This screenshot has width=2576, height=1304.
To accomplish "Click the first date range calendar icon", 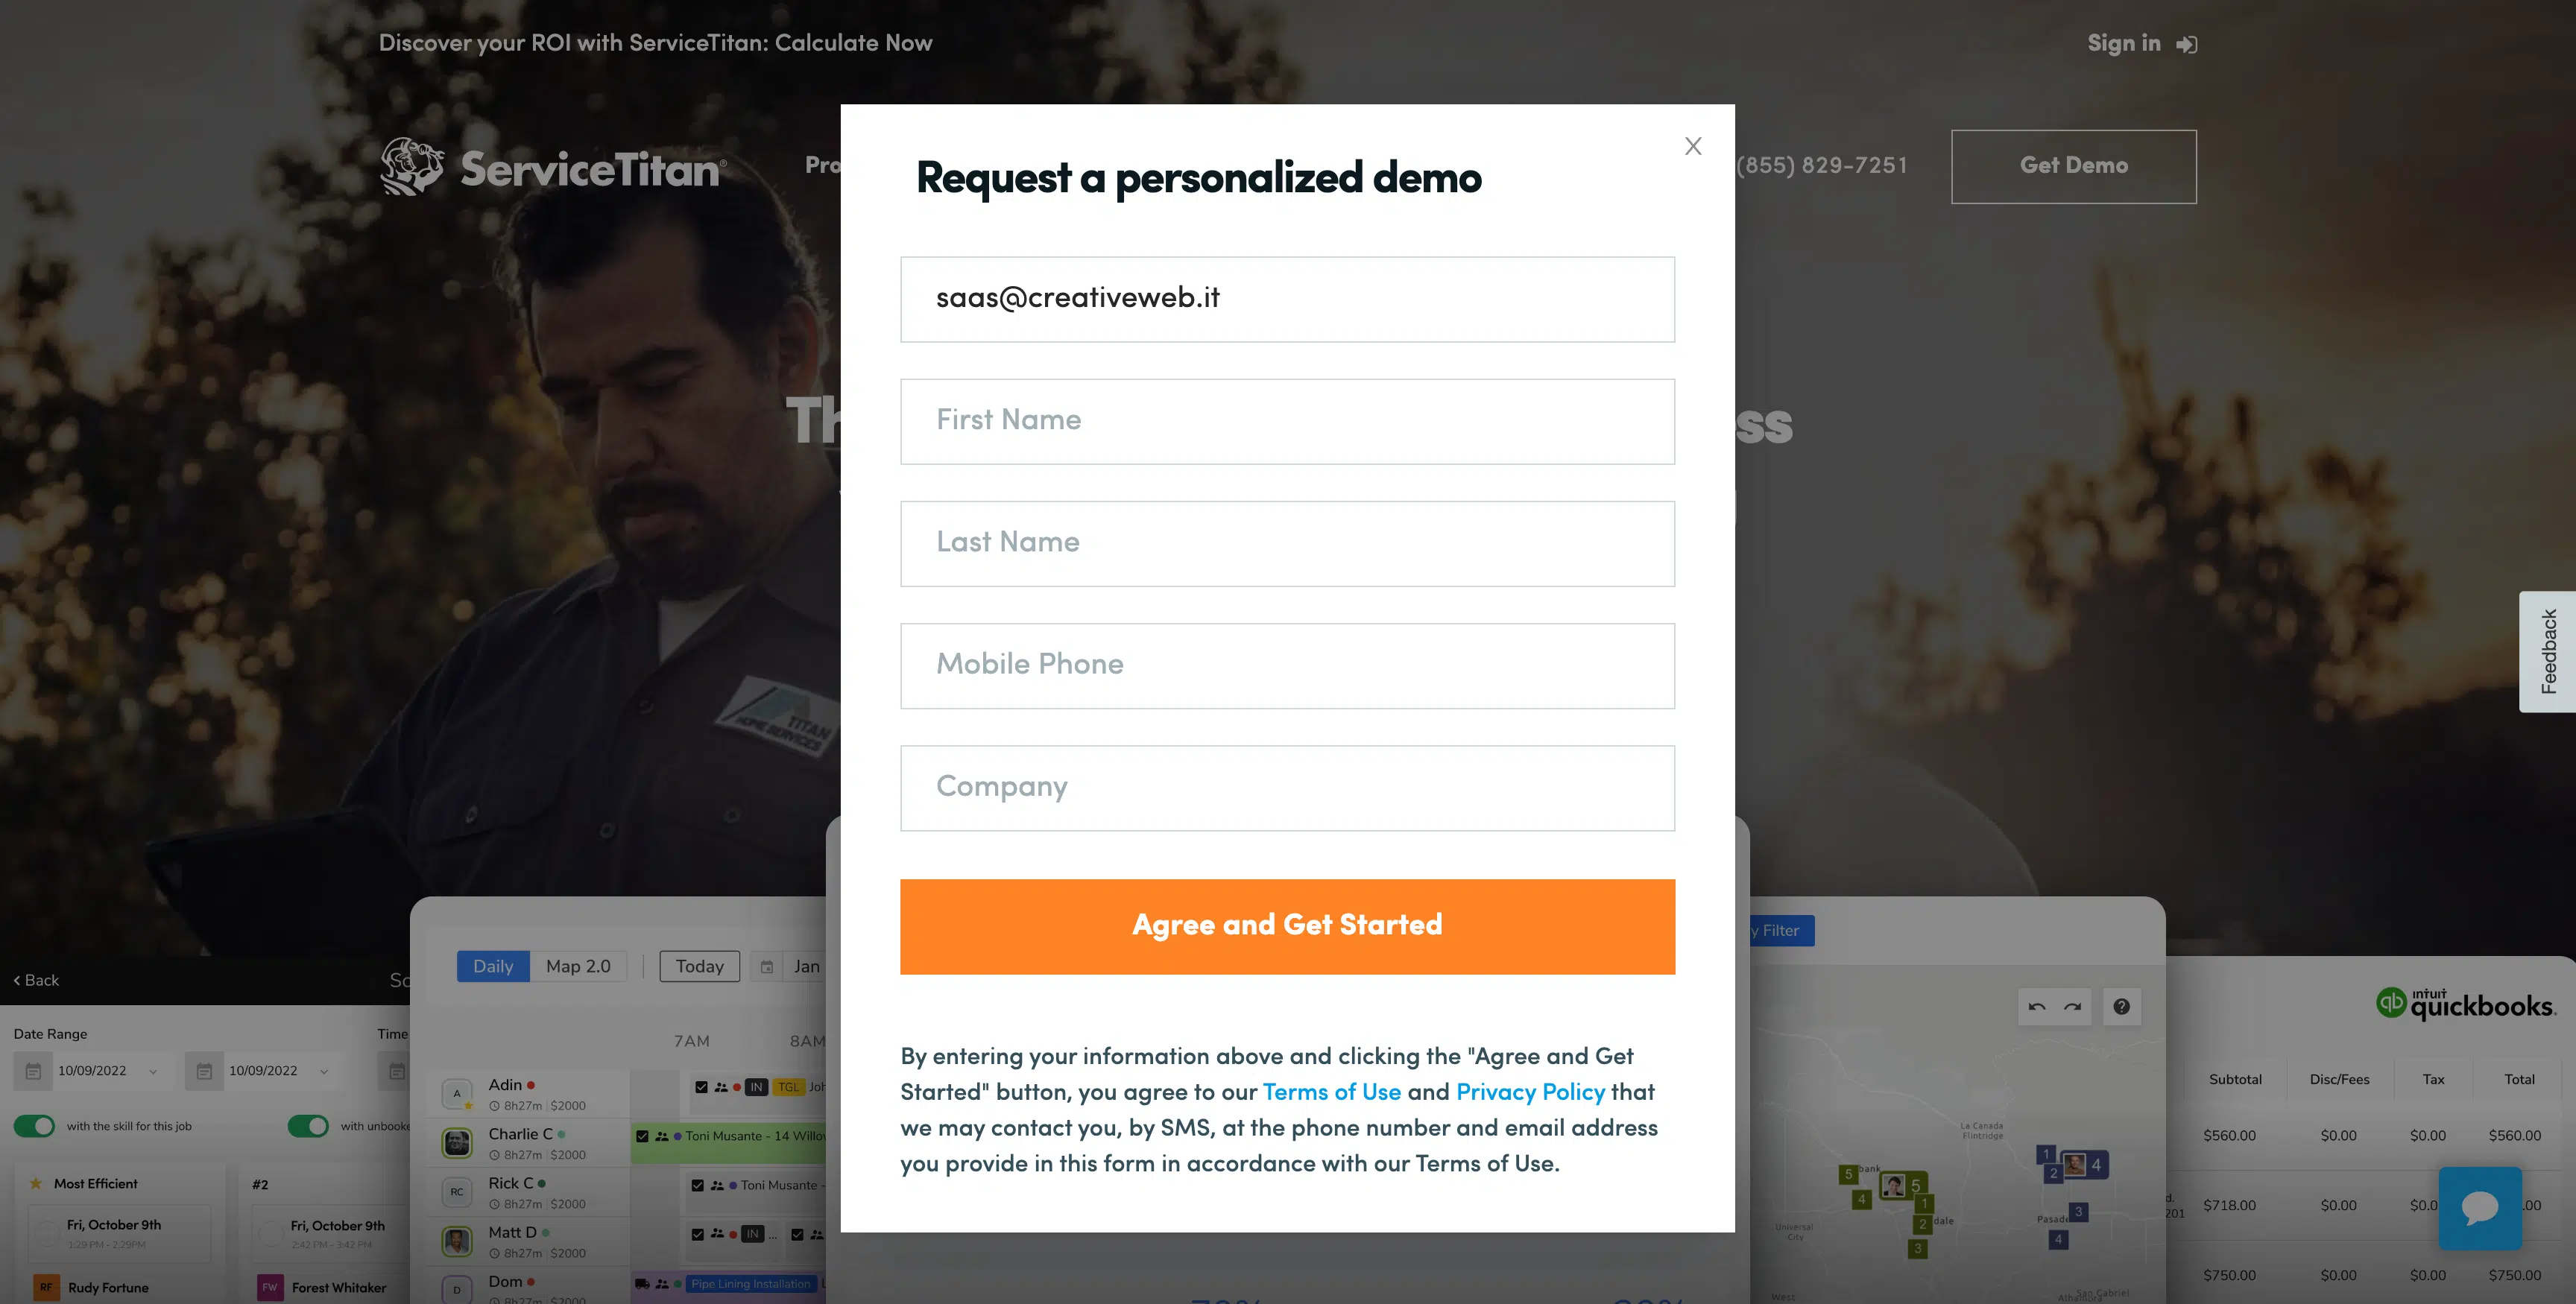I will point(33,1071).
